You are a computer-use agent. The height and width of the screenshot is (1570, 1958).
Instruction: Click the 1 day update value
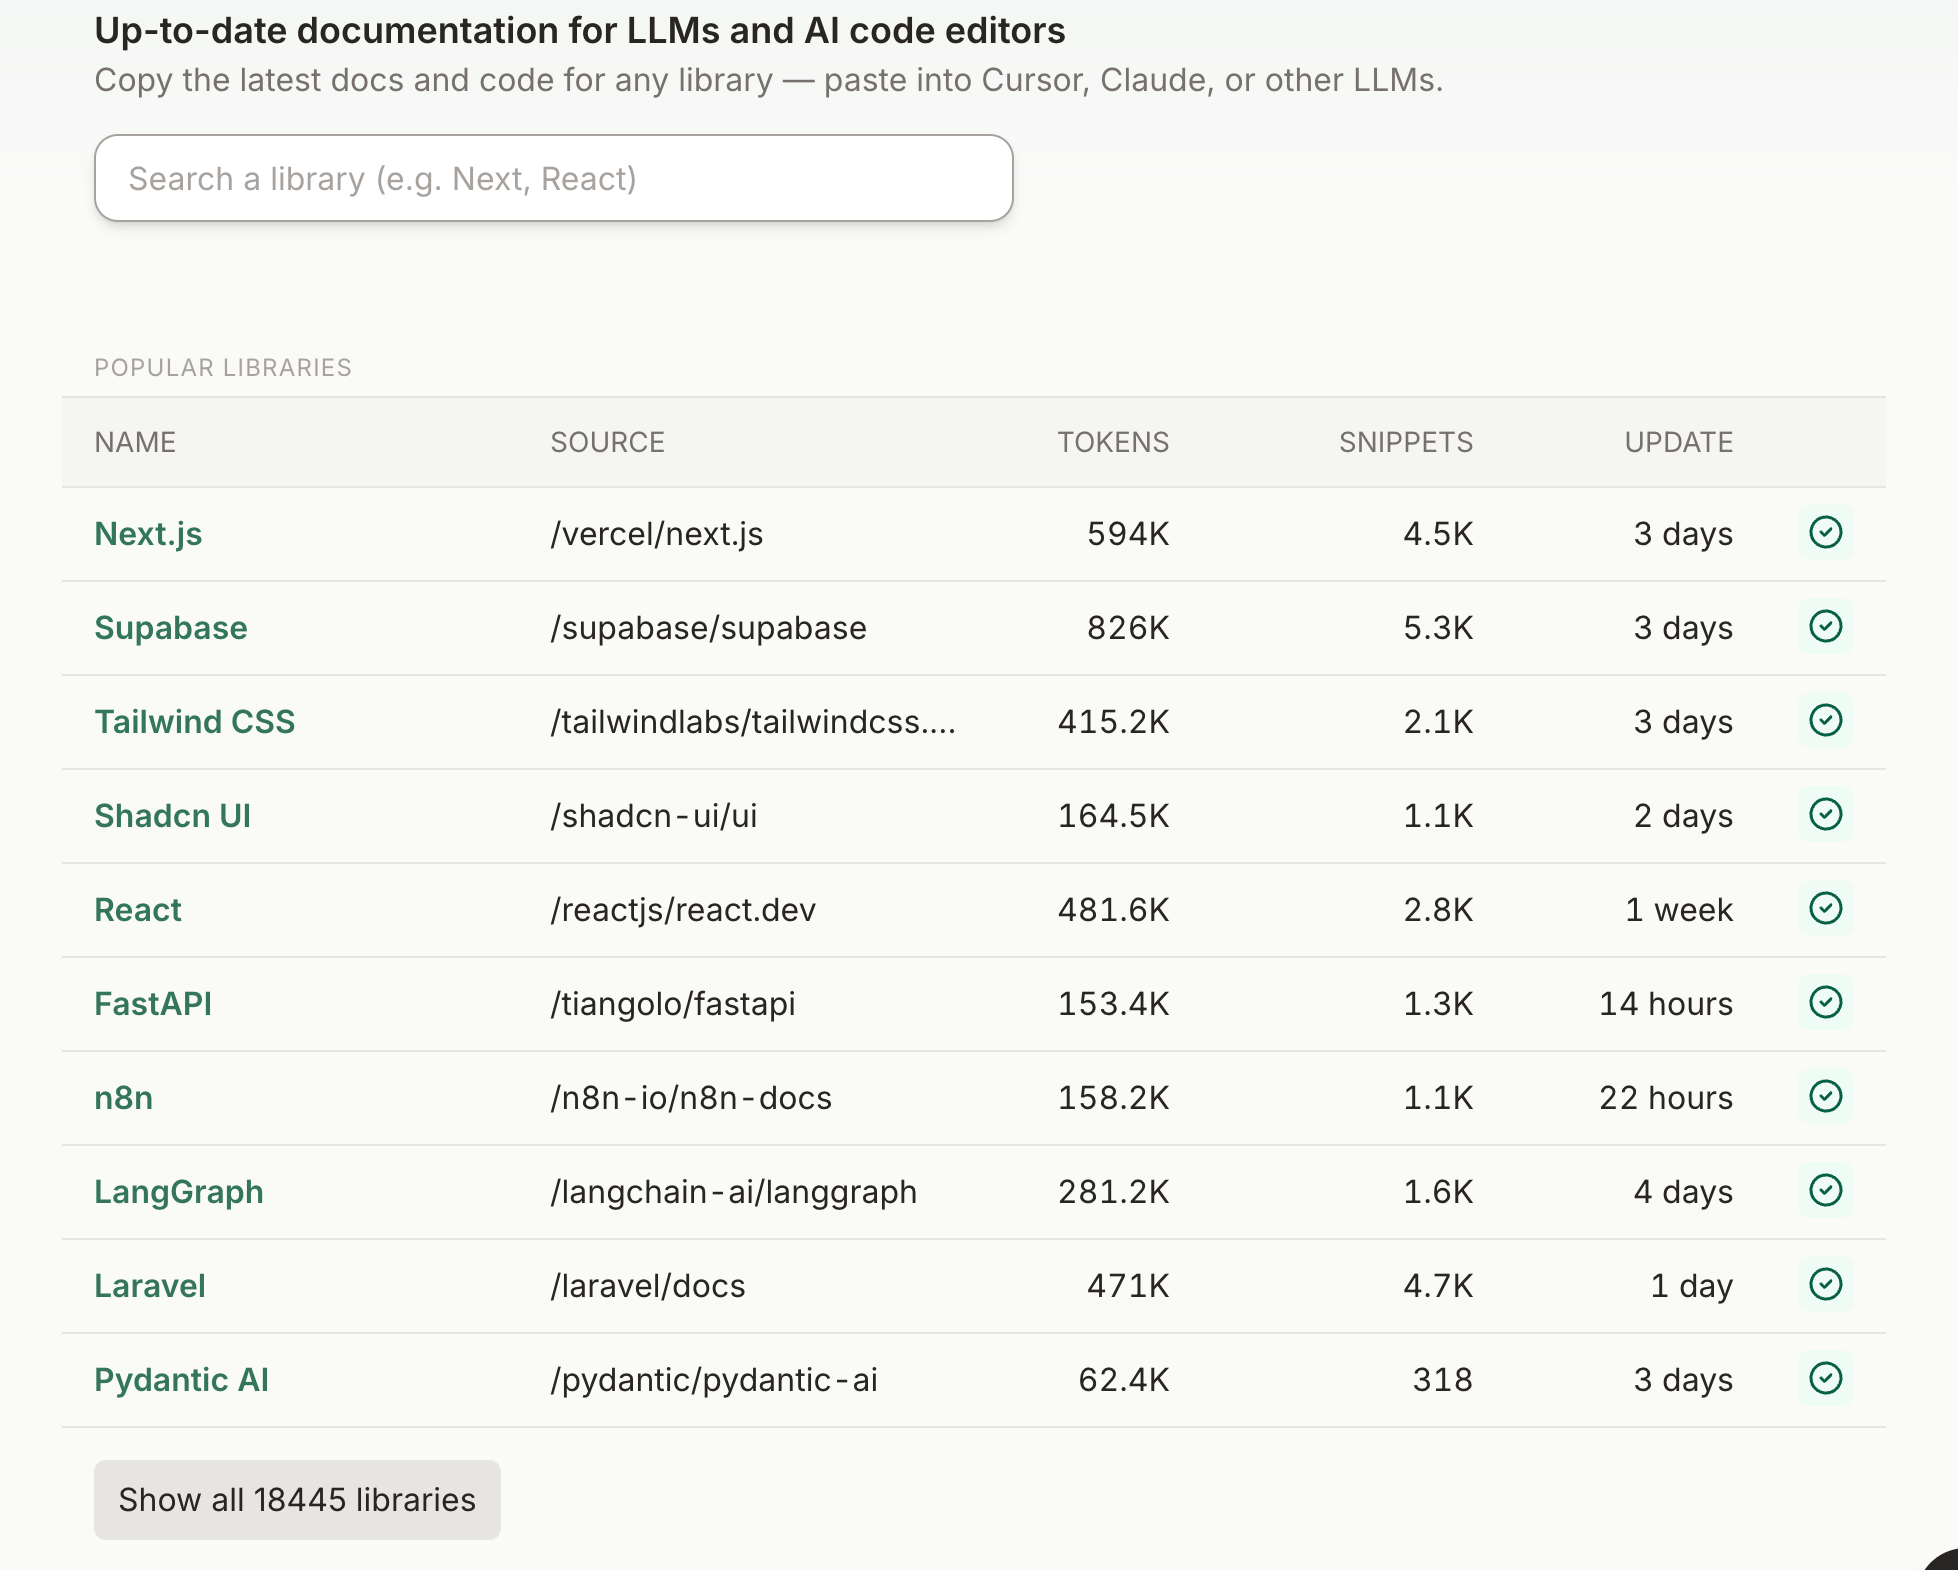coord(1691,1286)
